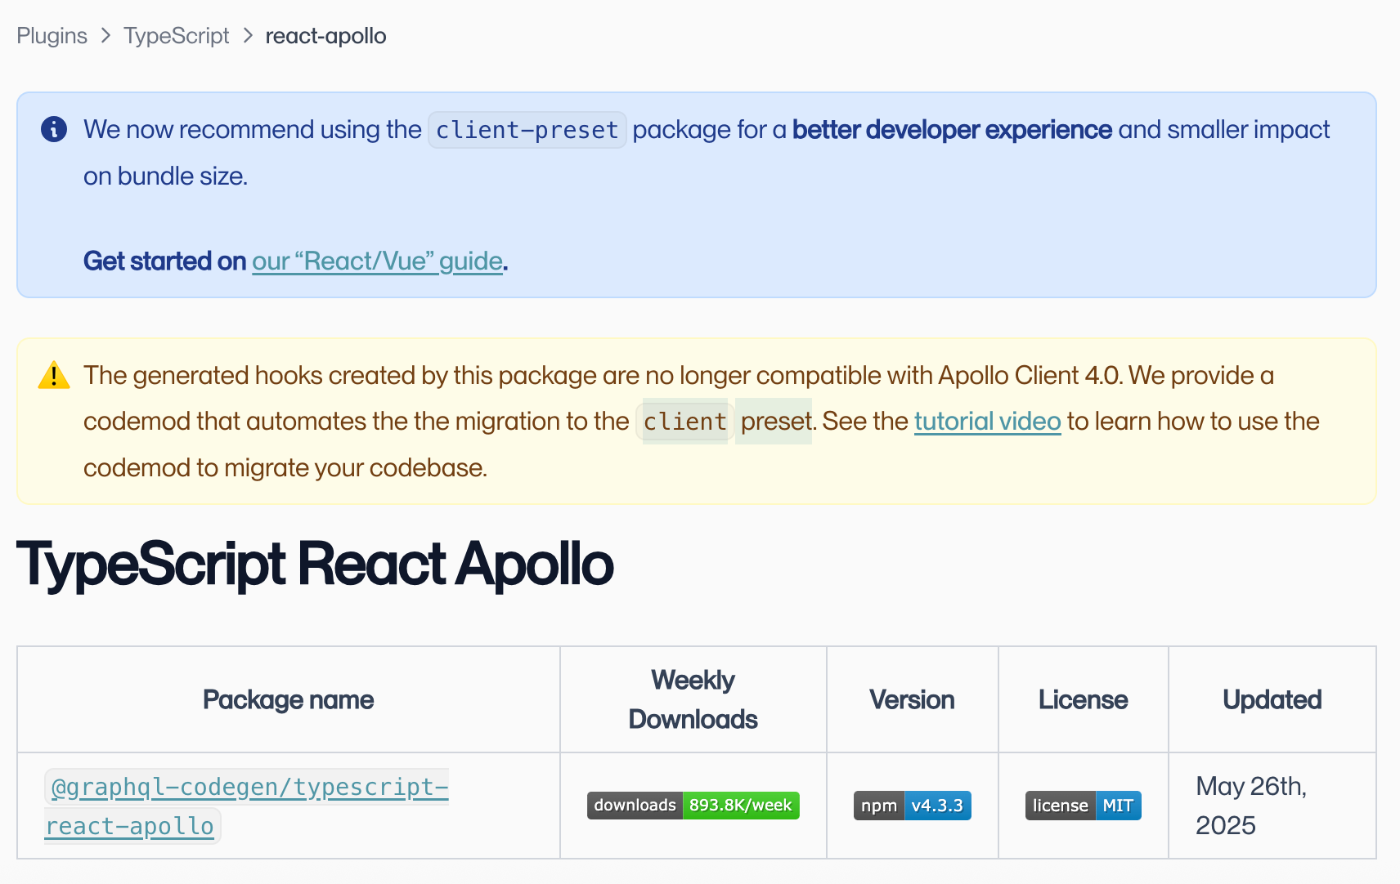Click the TypeScript React Apollo heading
Viewport: 1400px width, 884px height.
[x=315, y=564]
